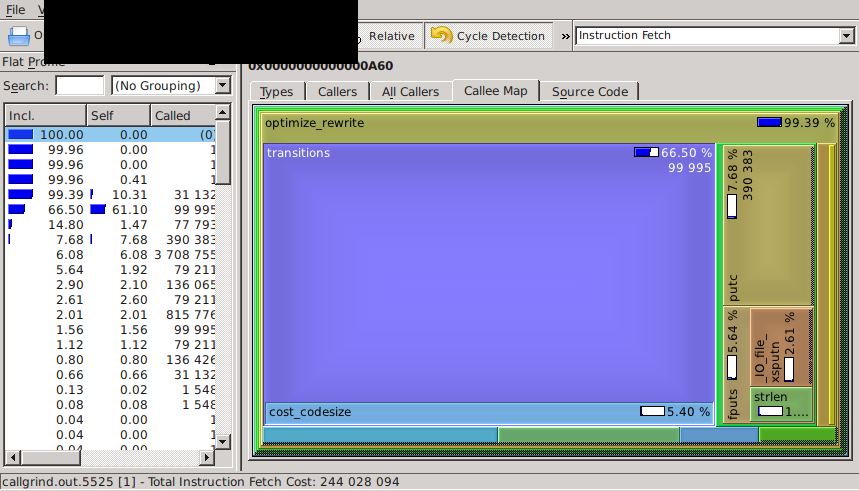Click the Open file toolbar icon
Screen dimensions: 859x491
(19, 36)
